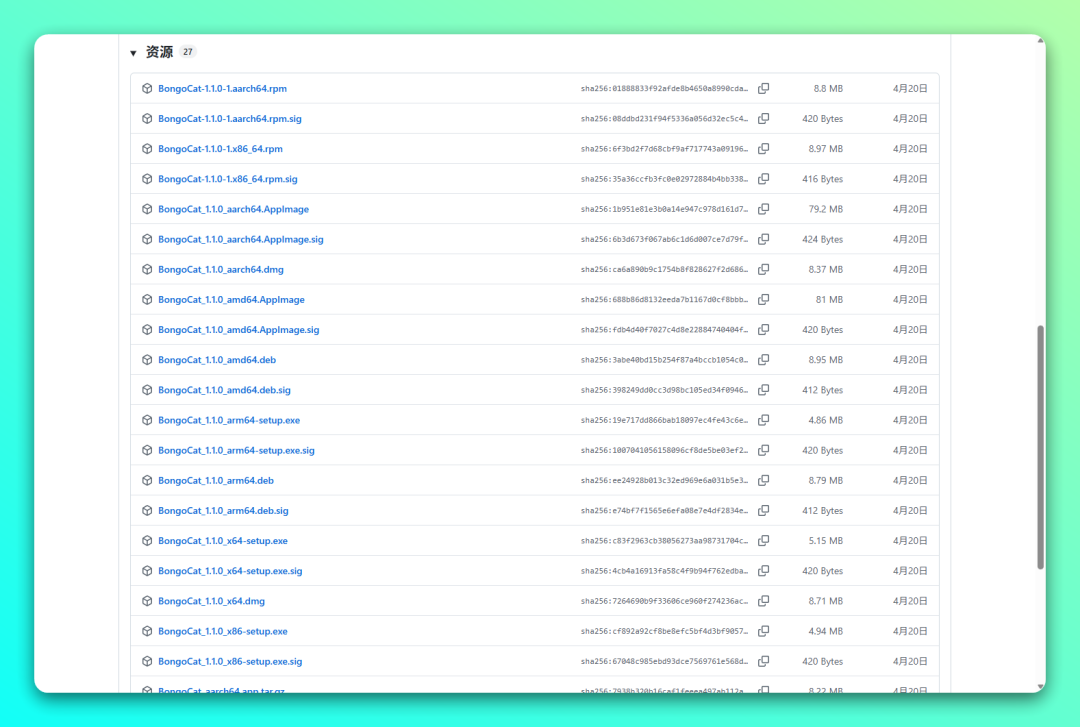Copy hash of BongoCat_1.1.0_x64-setup.exe
The height and width of the screenshot is (727, 1080).
[x=763, y=540]
